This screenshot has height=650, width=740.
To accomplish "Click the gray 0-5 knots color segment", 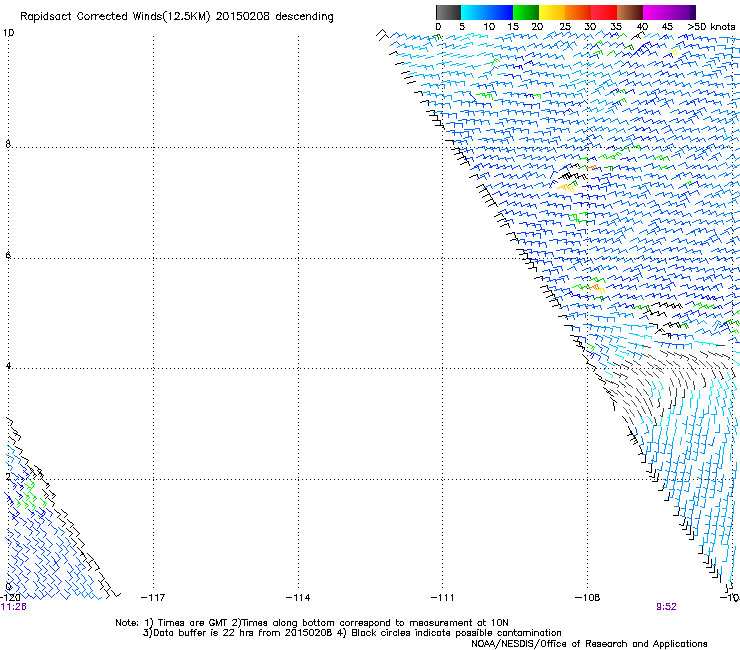I will (448, 12).
